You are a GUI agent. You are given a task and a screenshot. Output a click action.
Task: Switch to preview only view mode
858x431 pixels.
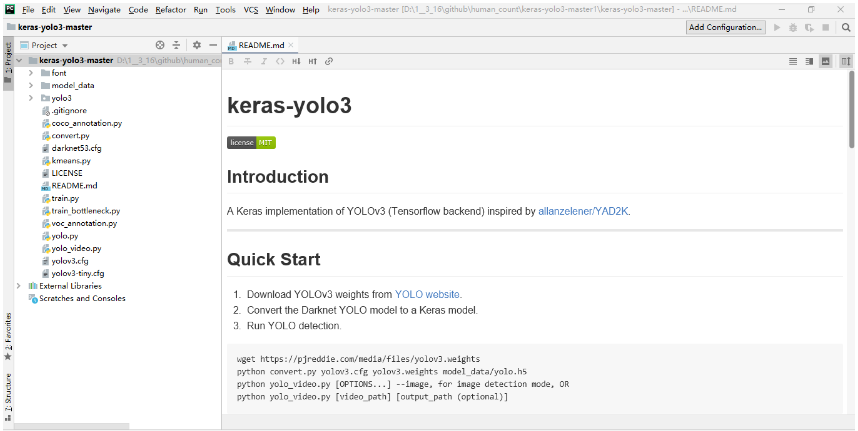pos(826,61)
